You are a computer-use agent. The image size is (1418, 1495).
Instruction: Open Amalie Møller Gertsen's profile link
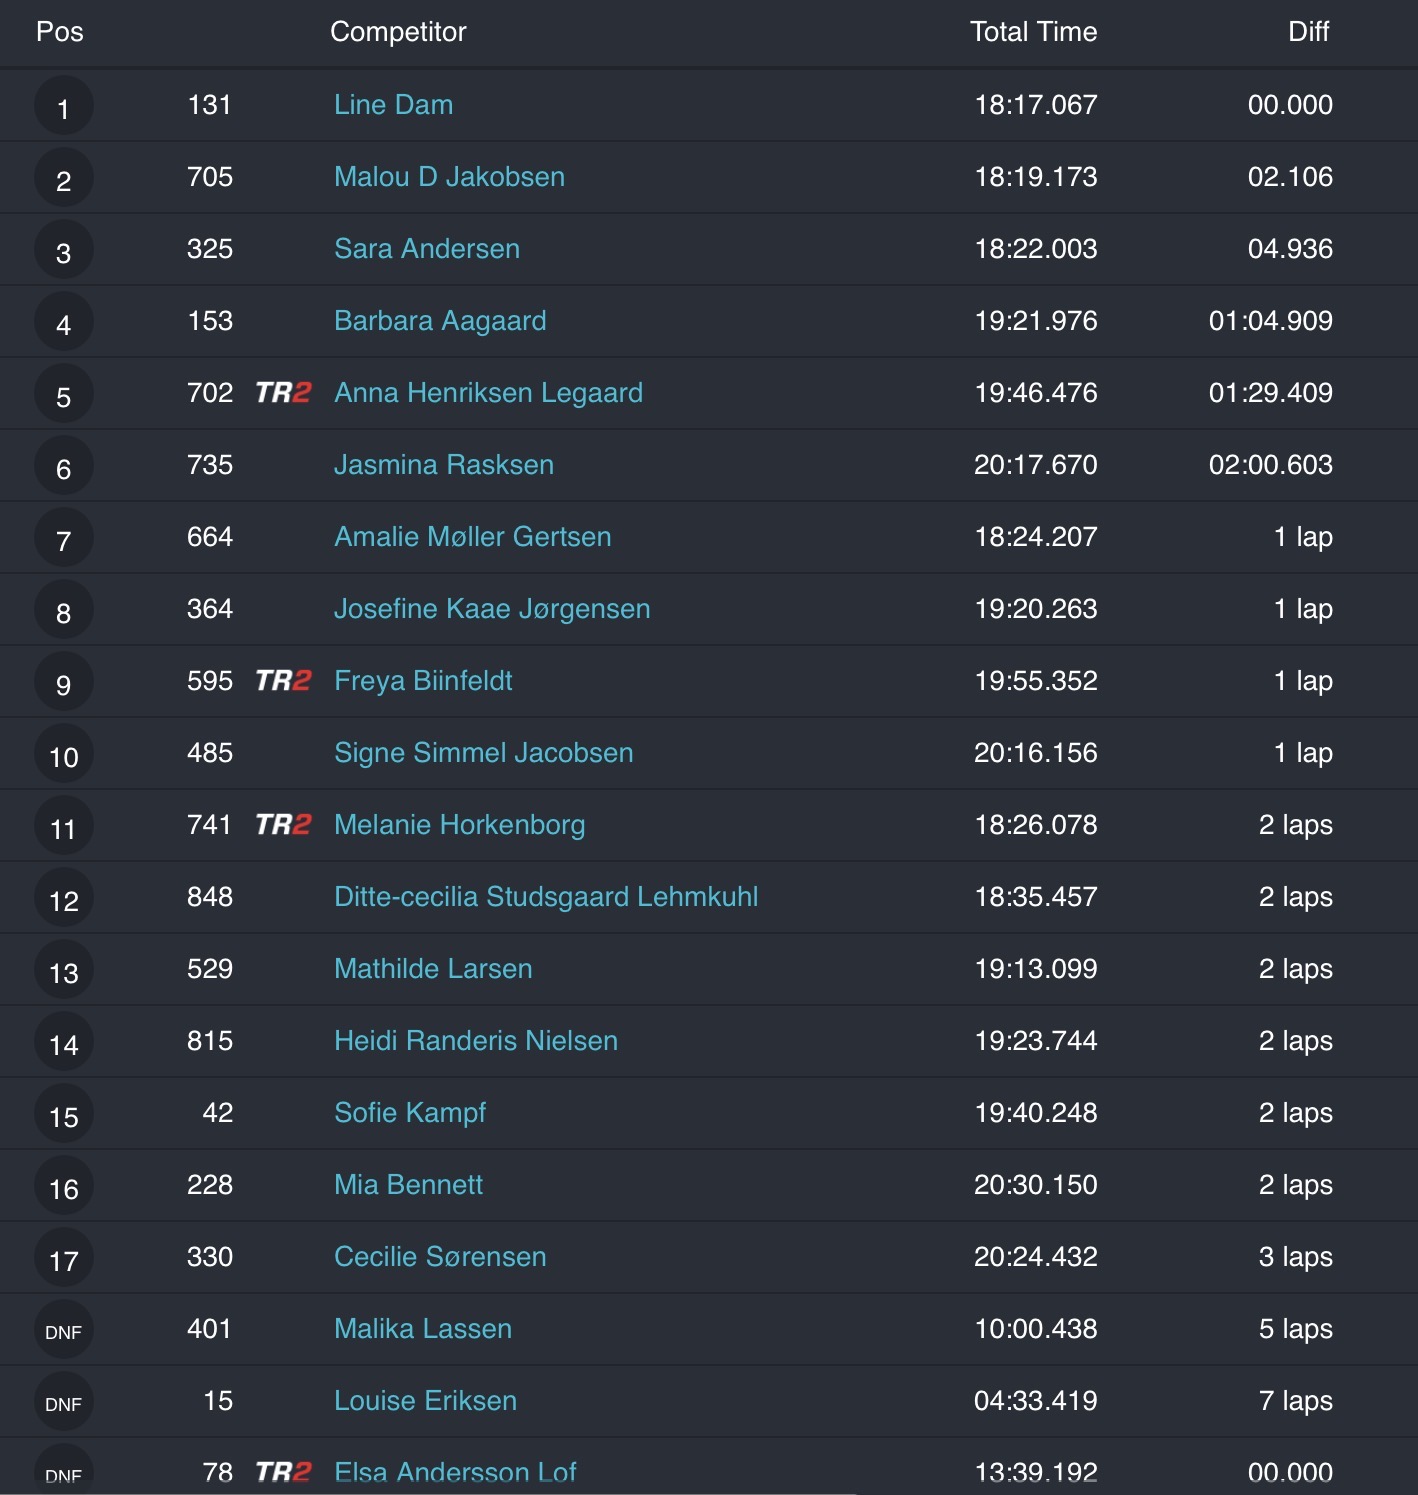(x=472, y=537)
